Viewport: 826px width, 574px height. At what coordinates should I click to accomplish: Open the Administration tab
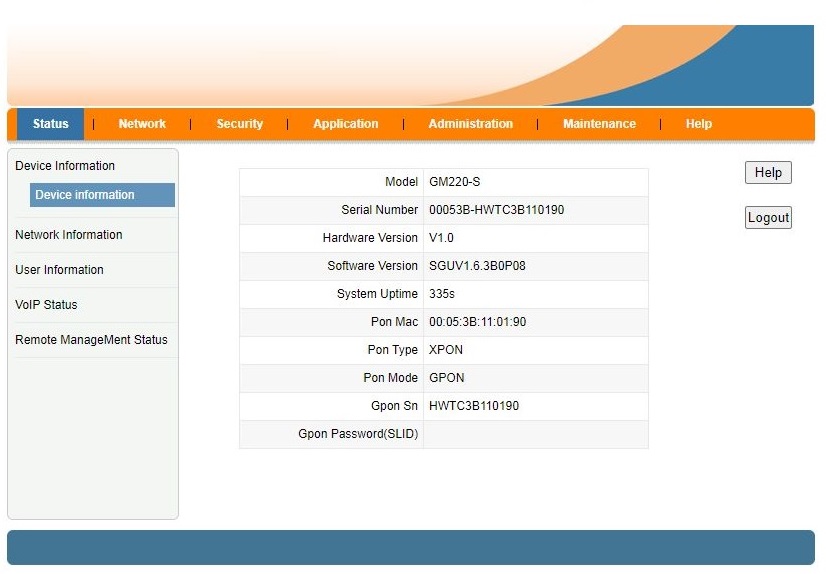[470, 124]
